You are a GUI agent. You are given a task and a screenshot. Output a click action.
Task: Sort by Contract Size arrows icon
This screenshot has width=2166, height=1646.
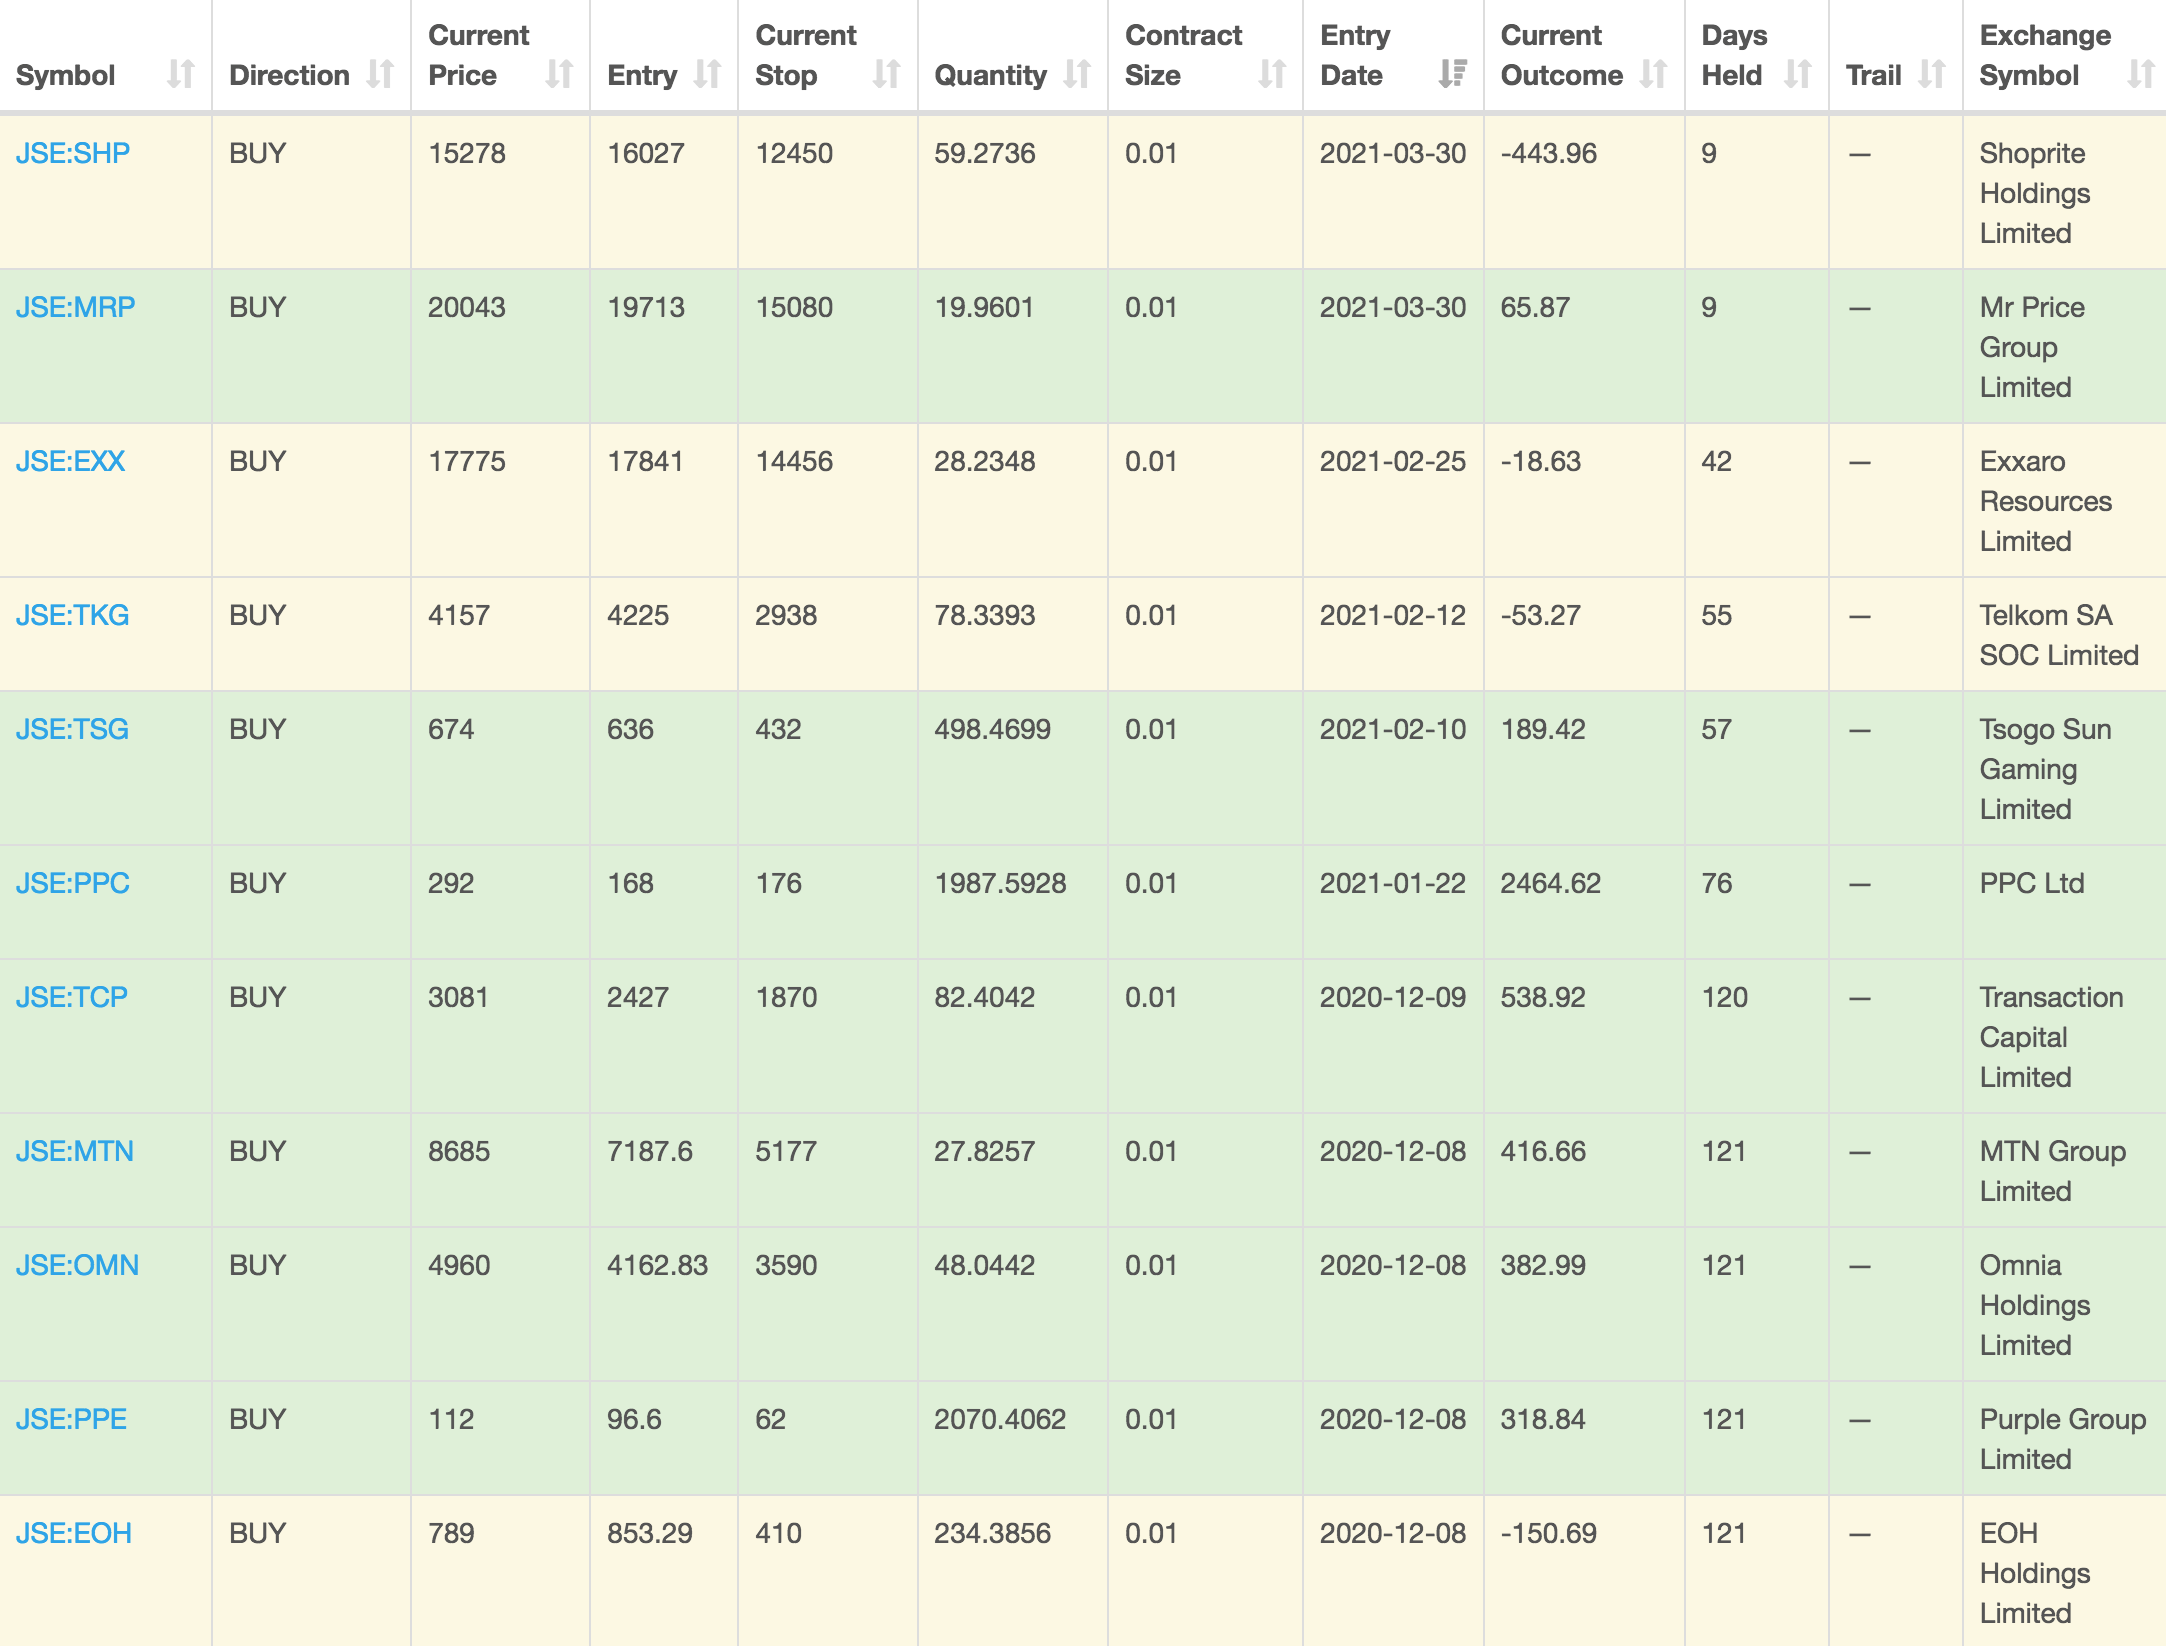(1272, 74)
